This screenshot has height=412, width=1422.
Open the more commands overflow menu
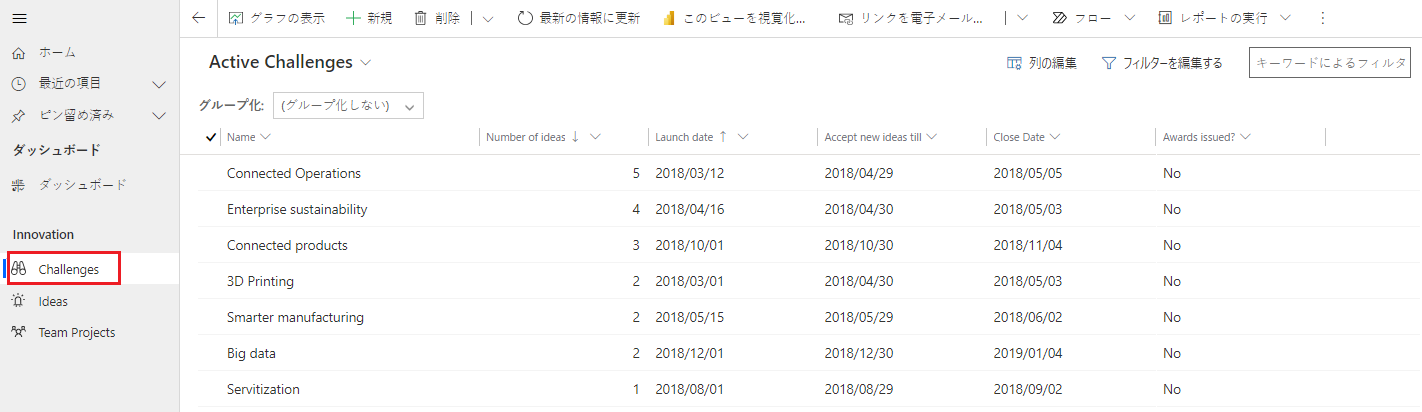1323,18
